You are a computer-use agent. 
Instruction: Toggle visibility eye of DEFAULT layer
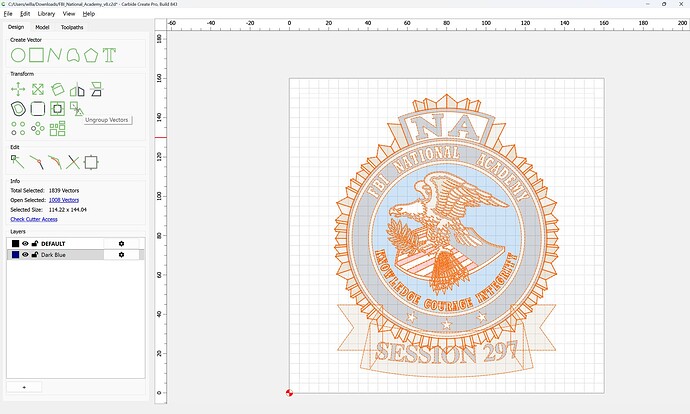(25, 243)
